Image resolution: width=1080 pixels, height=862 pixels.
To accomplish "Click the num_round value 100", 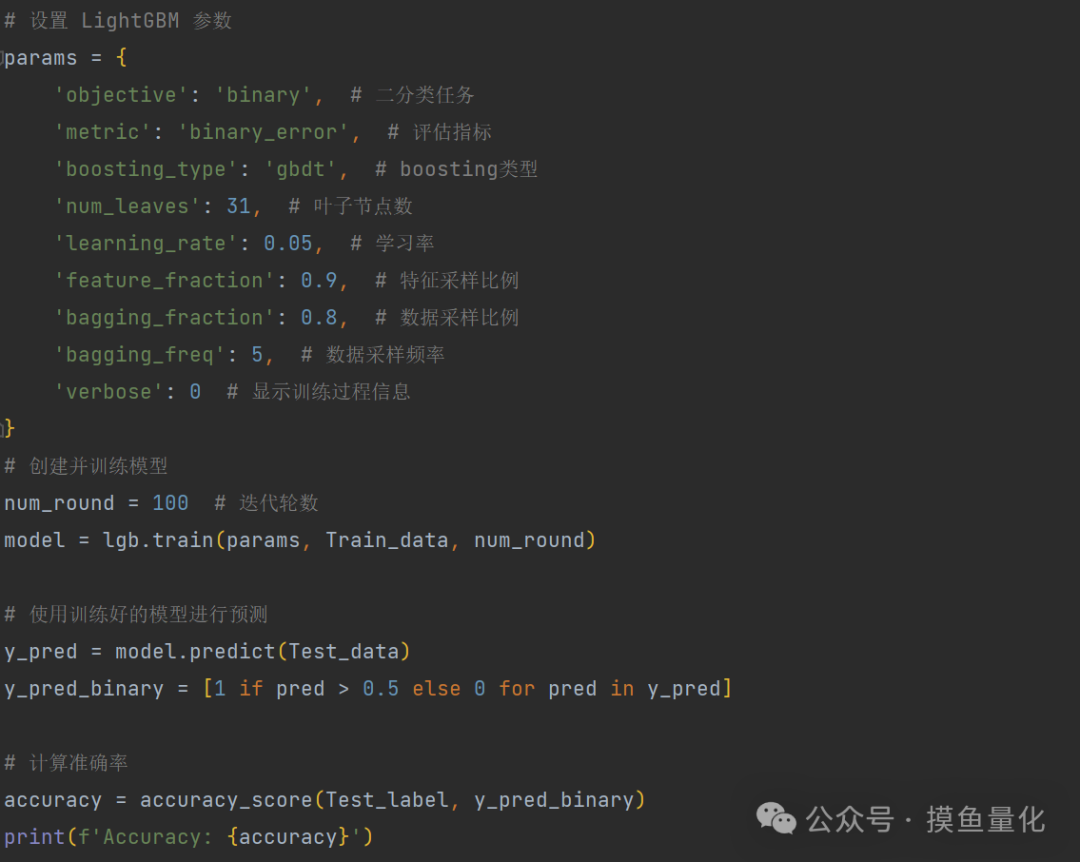I will pyautogui.click(x=170, y=503).
